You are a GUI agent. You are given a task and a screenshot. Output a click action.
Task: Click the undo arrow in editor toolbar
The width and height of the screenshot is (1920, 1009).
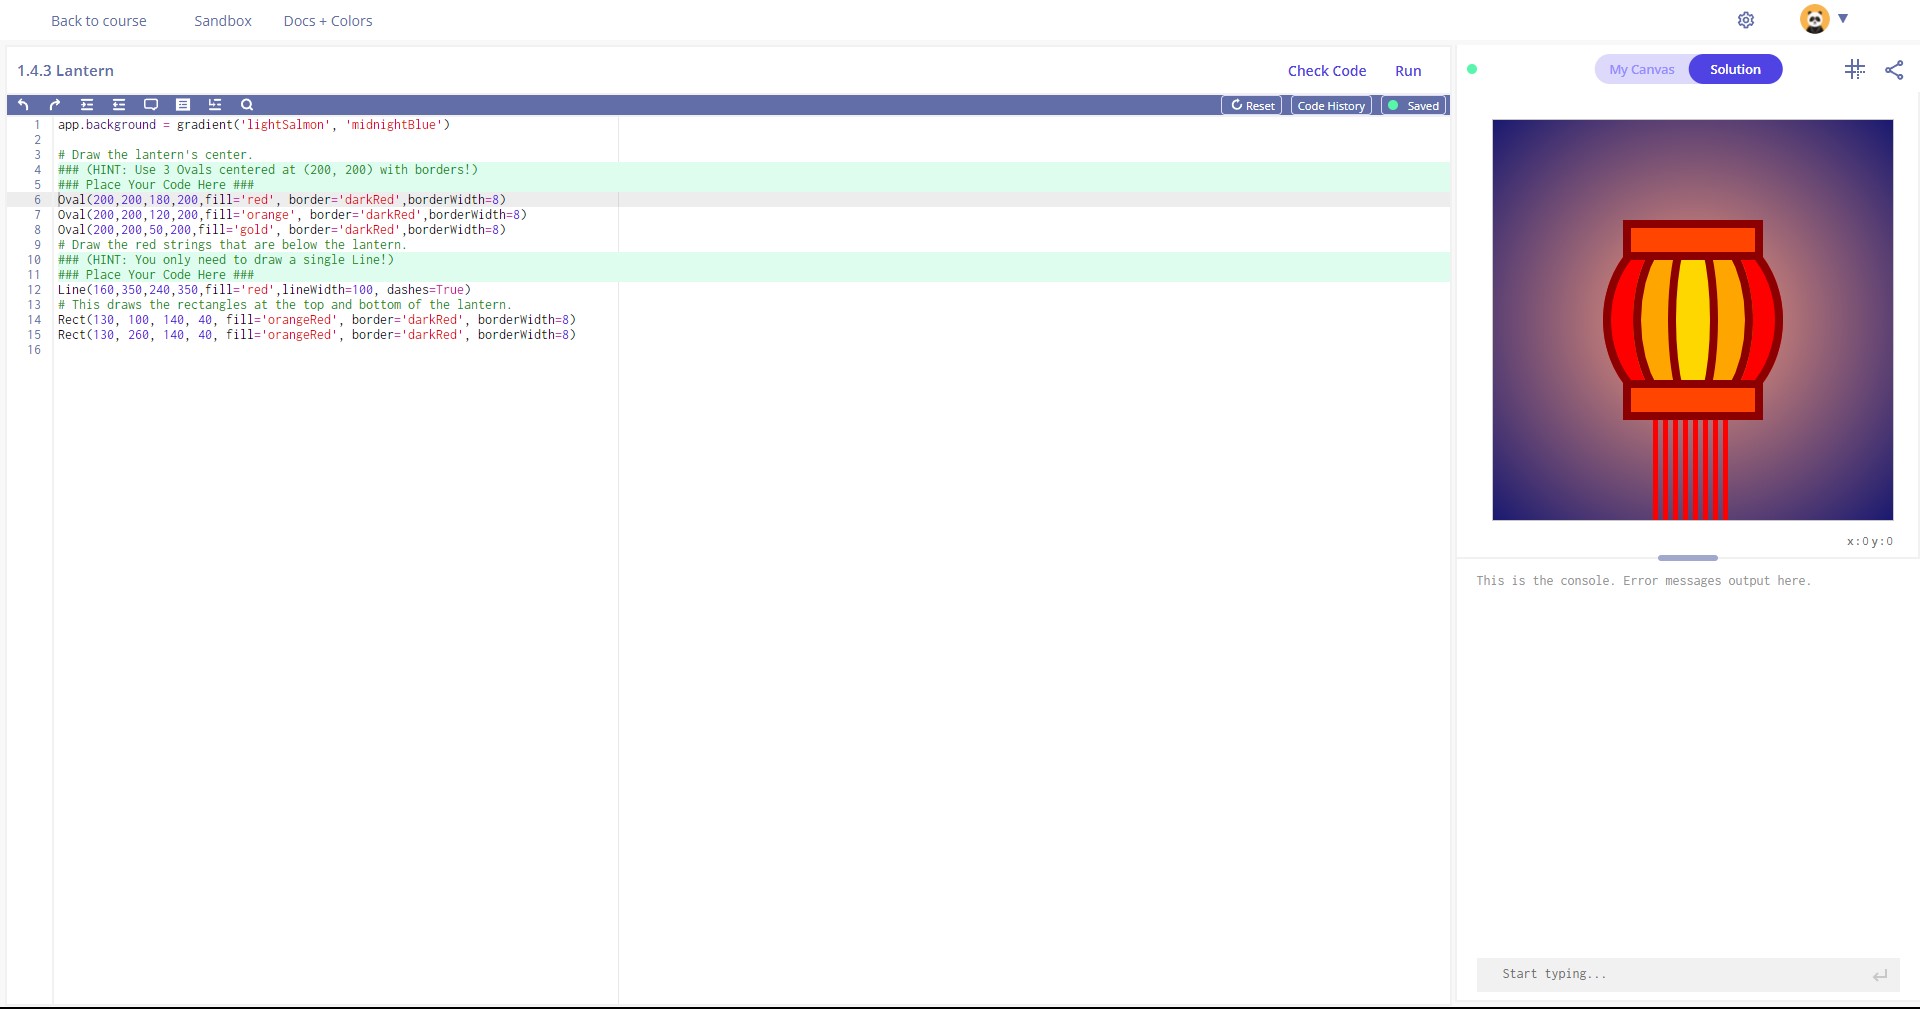[x=23, y=105]
